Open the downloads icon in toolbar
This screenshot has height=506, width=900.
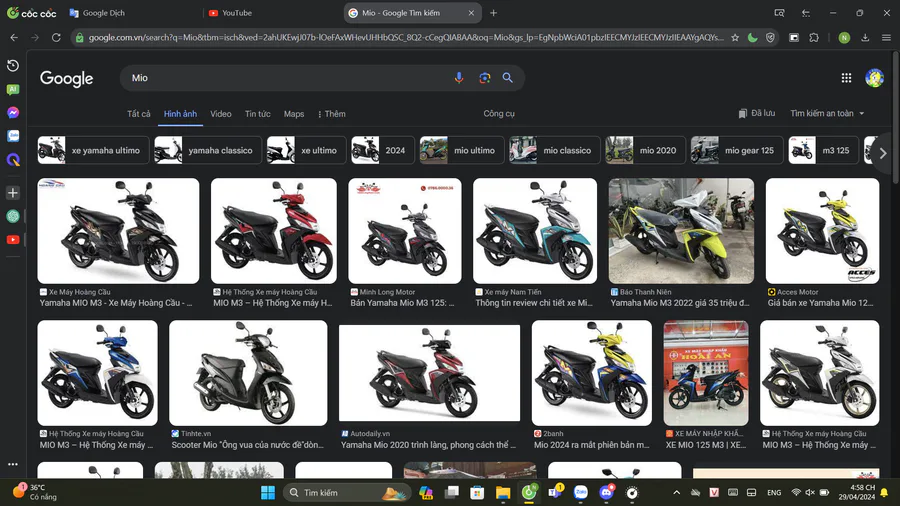(x=865, y=38)
